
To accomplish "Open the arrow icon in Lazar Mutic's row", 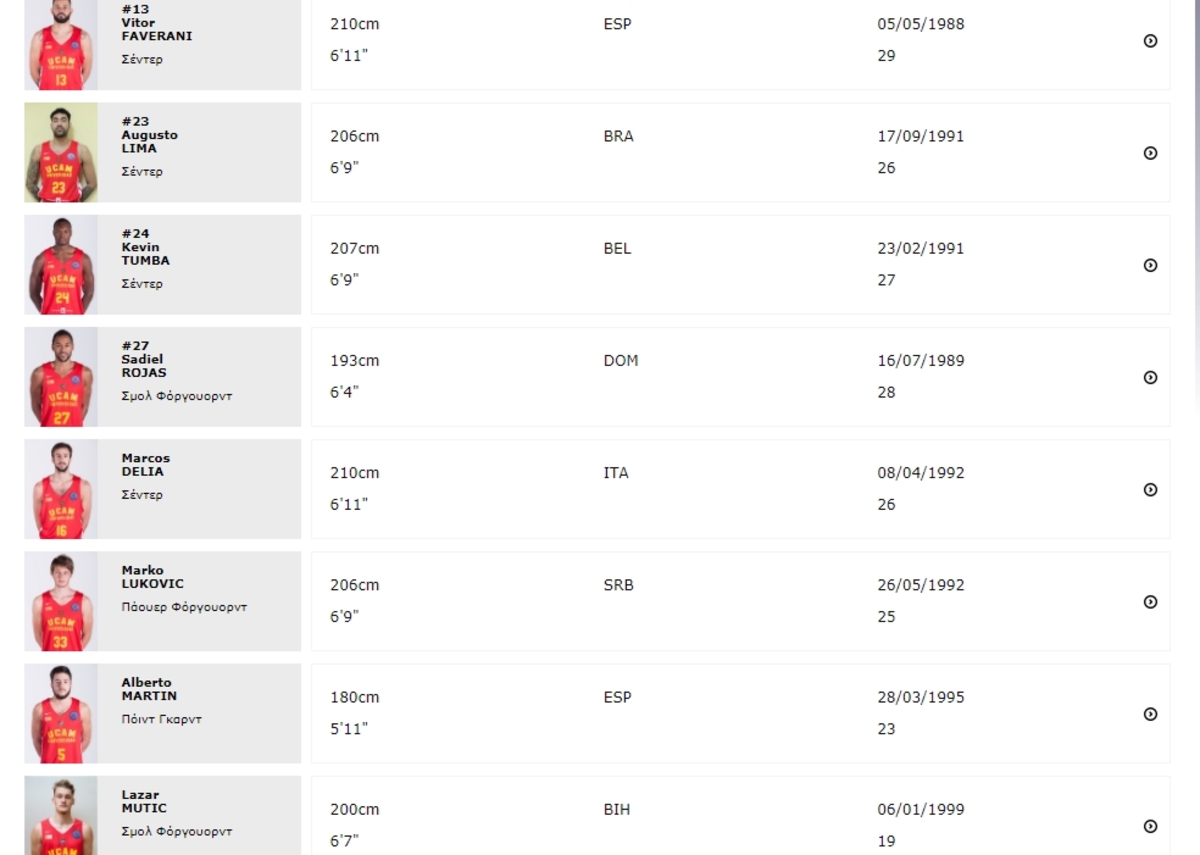I will 1150,826.
